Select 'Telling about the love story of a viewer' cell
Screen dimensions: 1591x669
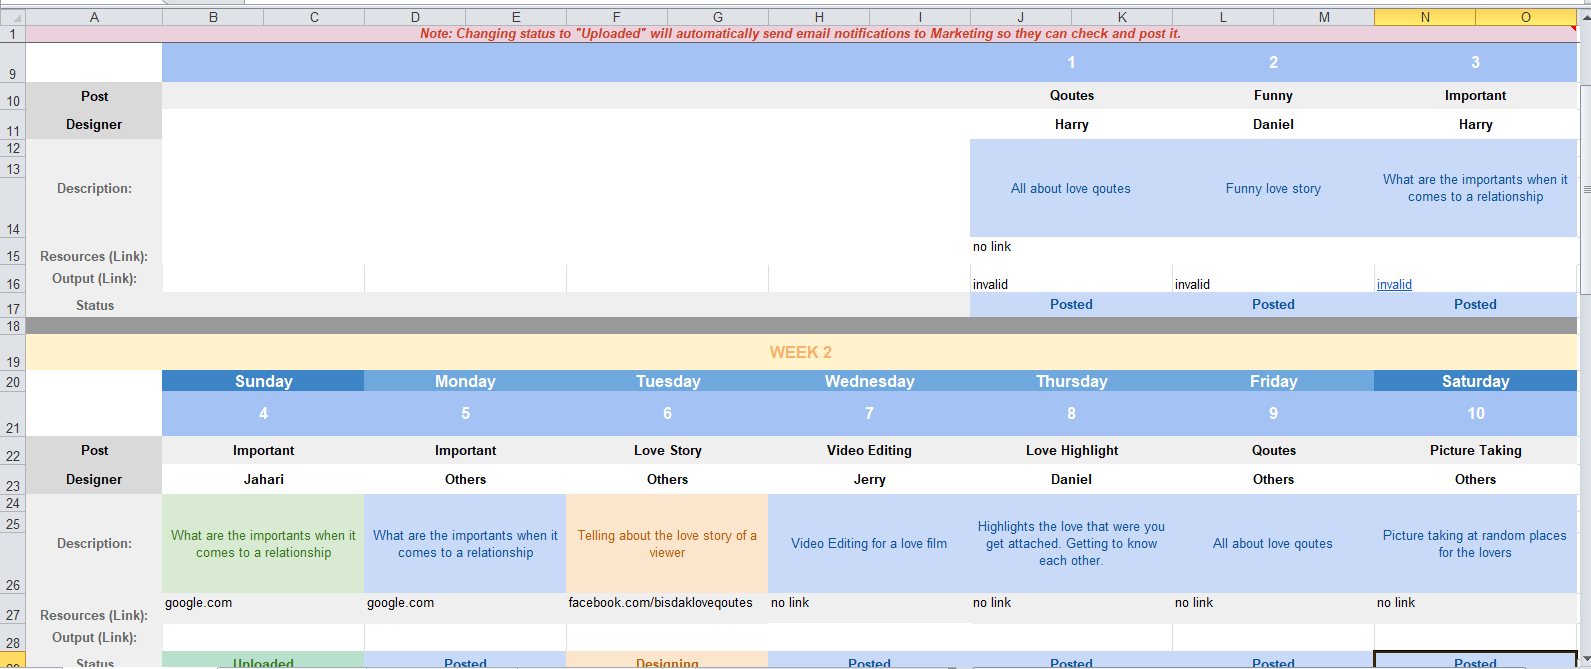coord(667,544)
